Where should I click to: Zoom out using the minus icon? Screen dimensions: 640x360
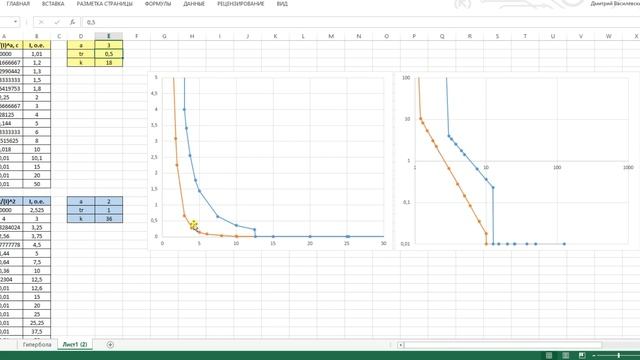click(594, 356)
